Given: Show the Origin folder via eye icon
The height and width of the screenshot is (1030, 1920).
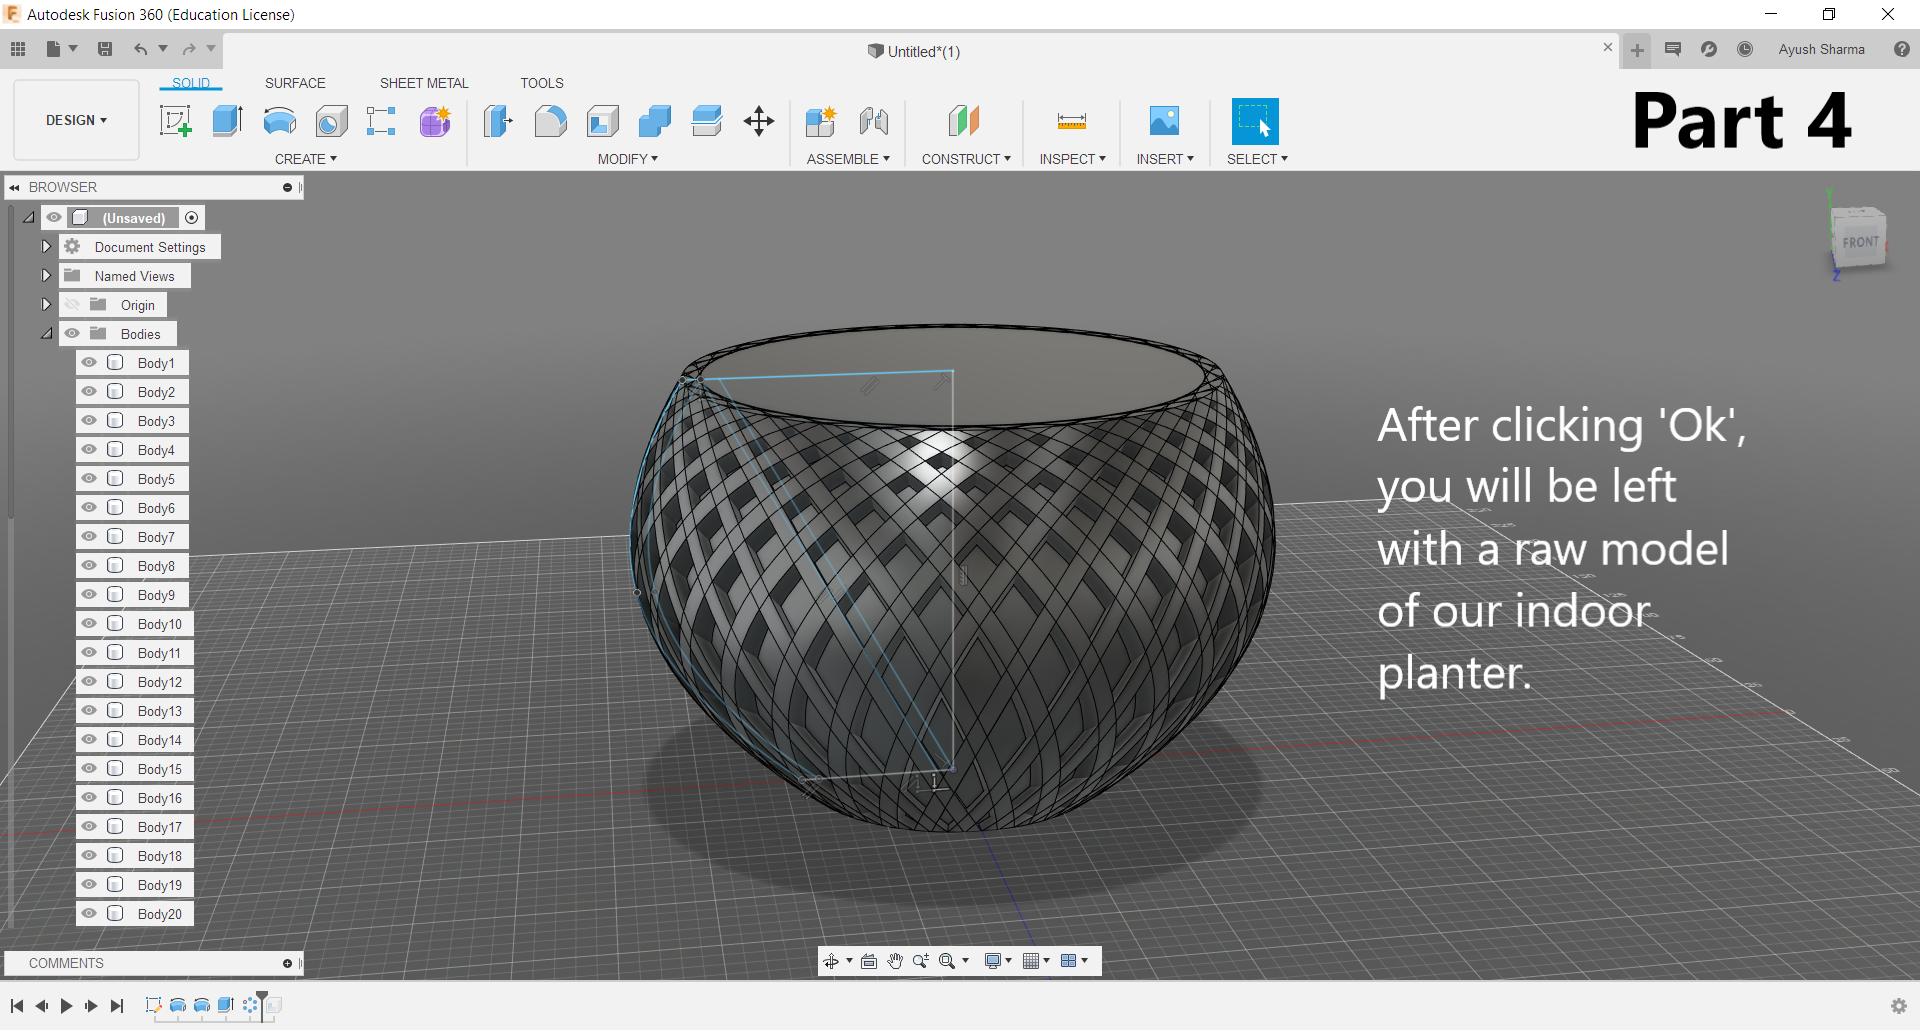Looking at the screenshot, I should (x=72, y=305).
